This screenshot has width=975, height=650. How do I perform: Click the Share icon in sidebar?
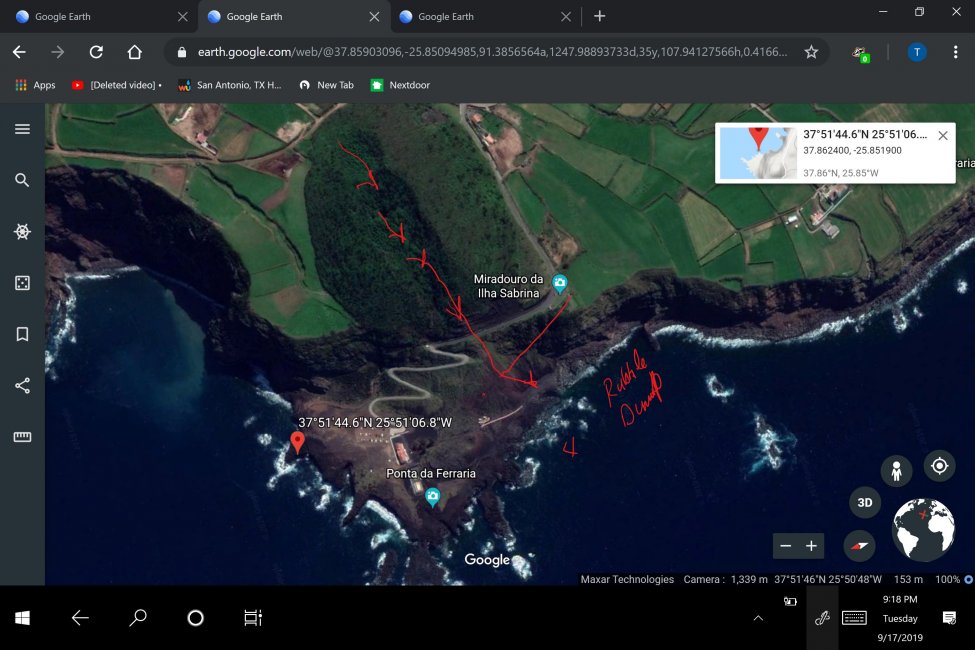[22, 386]
